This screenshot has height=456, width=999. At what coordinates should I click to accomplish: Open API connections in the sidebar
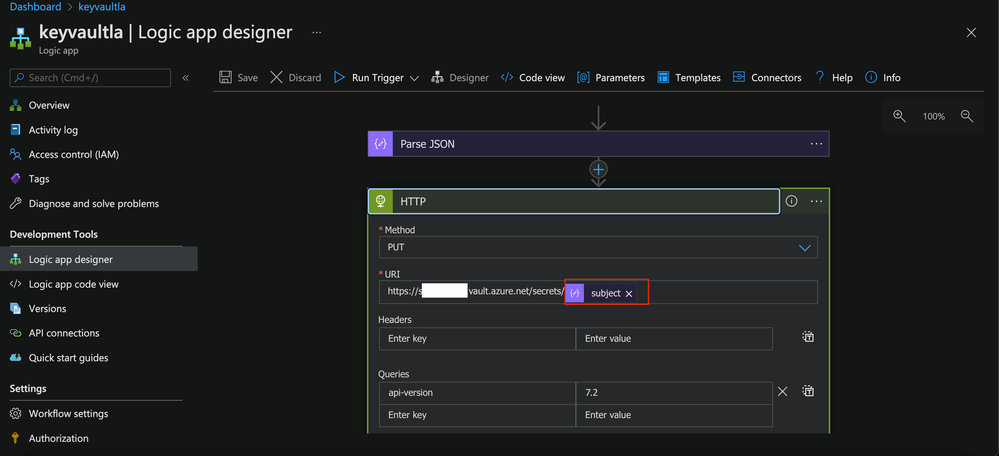tap(64, 333)
